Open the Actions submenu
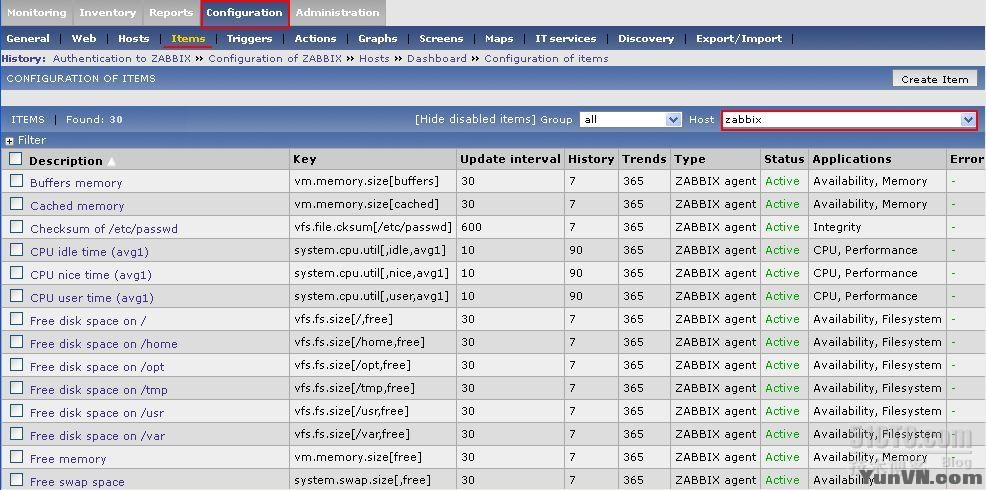This screenshot has height=490, width=986. coord(315,38)
